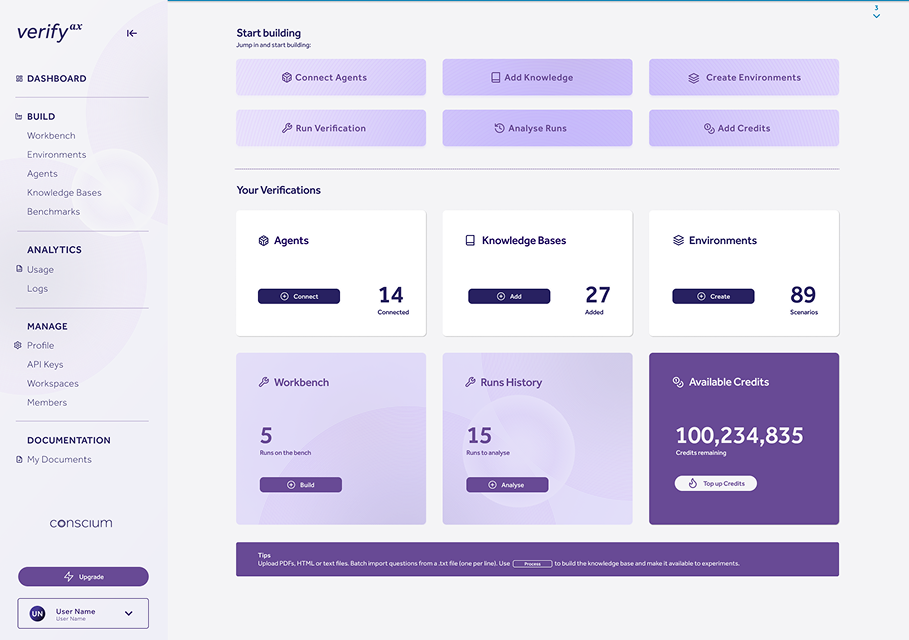Expand the User Name account dropdown
Viewport: 909px width, 640px height.
[x=128, y=613]
